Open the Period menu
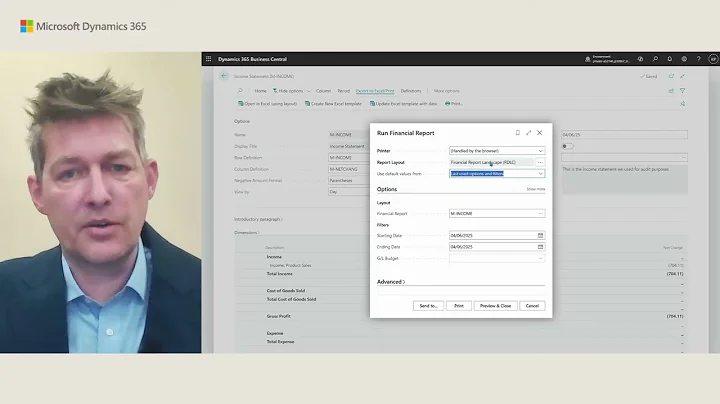The height and width of the screenshot is (404, 720). (x=343, y=91)
